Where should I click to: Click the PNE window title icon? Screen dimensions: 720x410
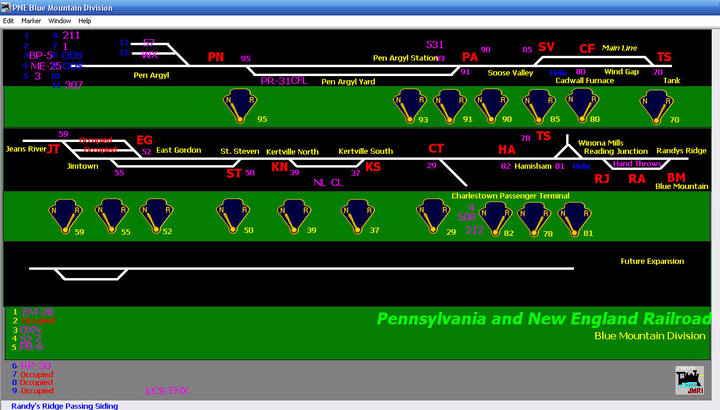click(6, 7)
